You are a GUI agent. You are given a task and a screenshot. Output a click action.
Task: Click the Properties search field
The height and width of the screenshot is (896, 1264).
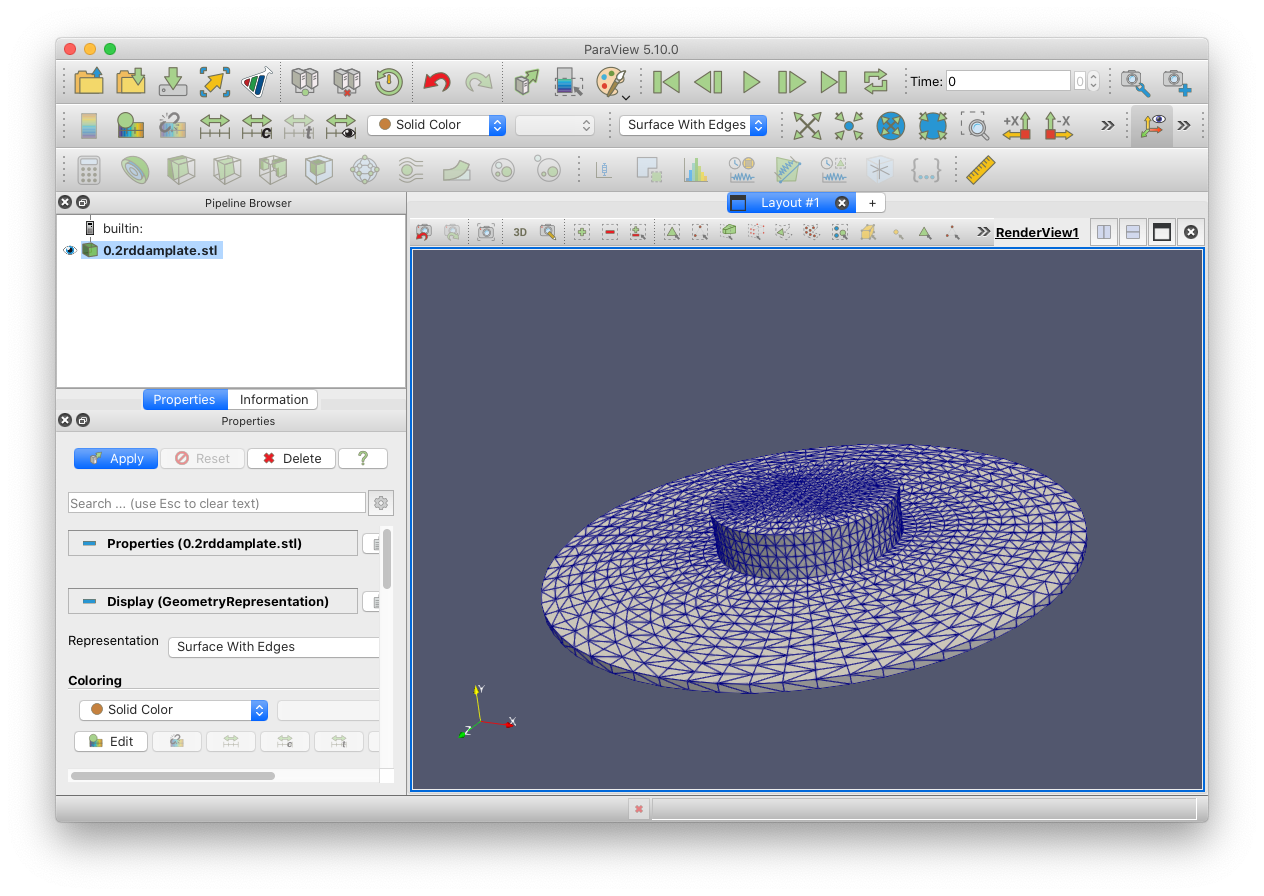217,503
